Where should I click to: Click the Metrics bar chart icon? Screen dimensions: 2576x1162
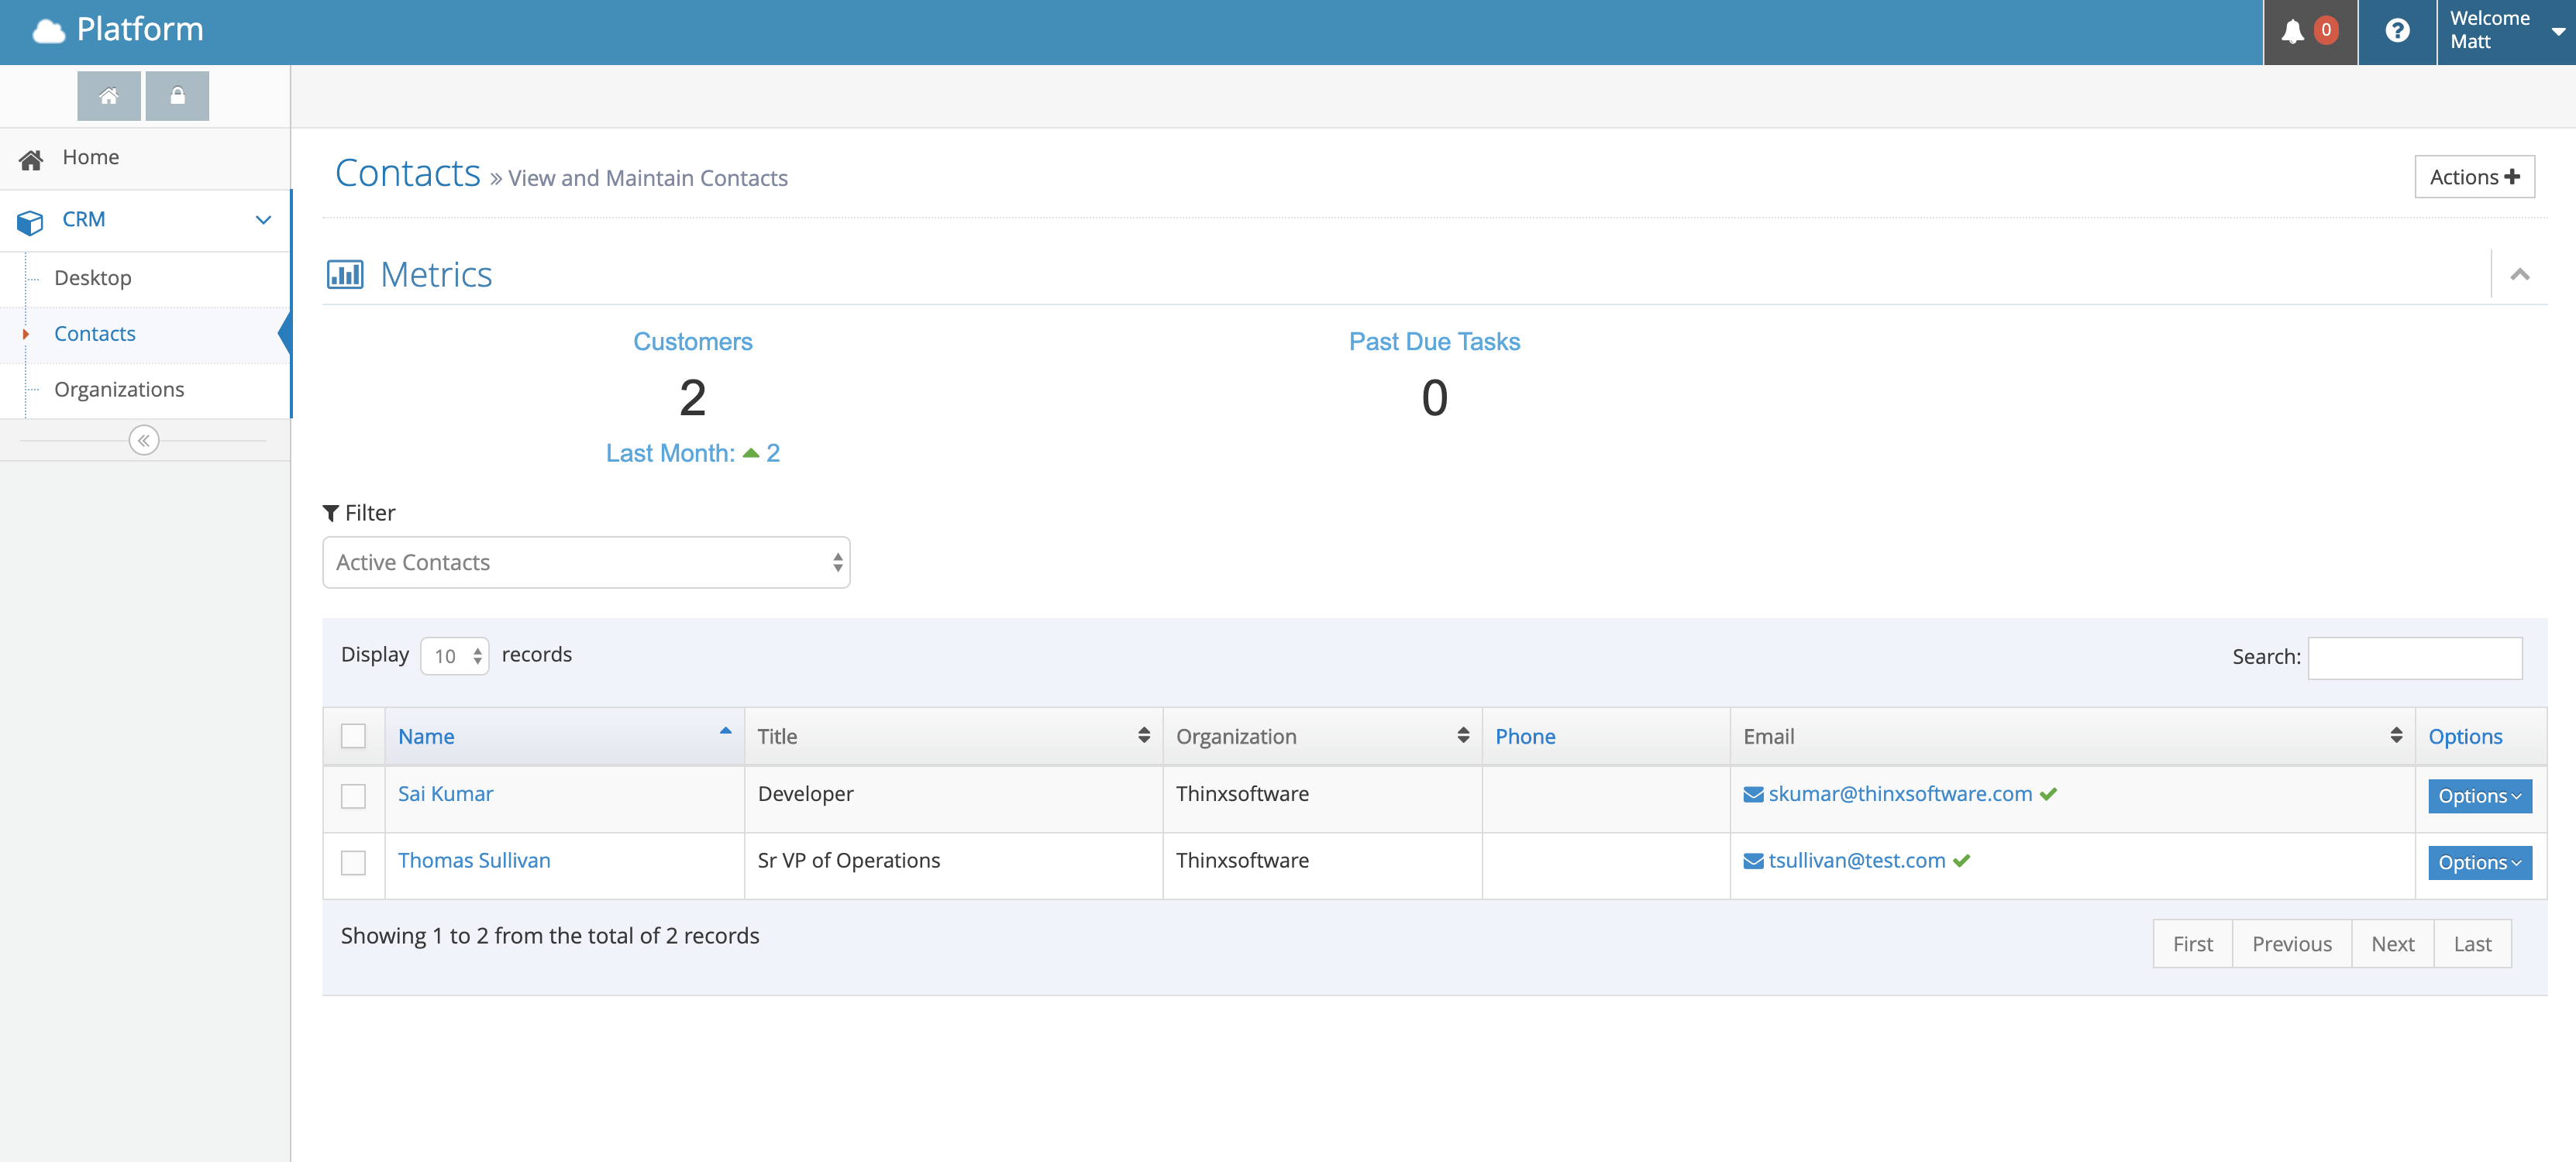[345, 274]
